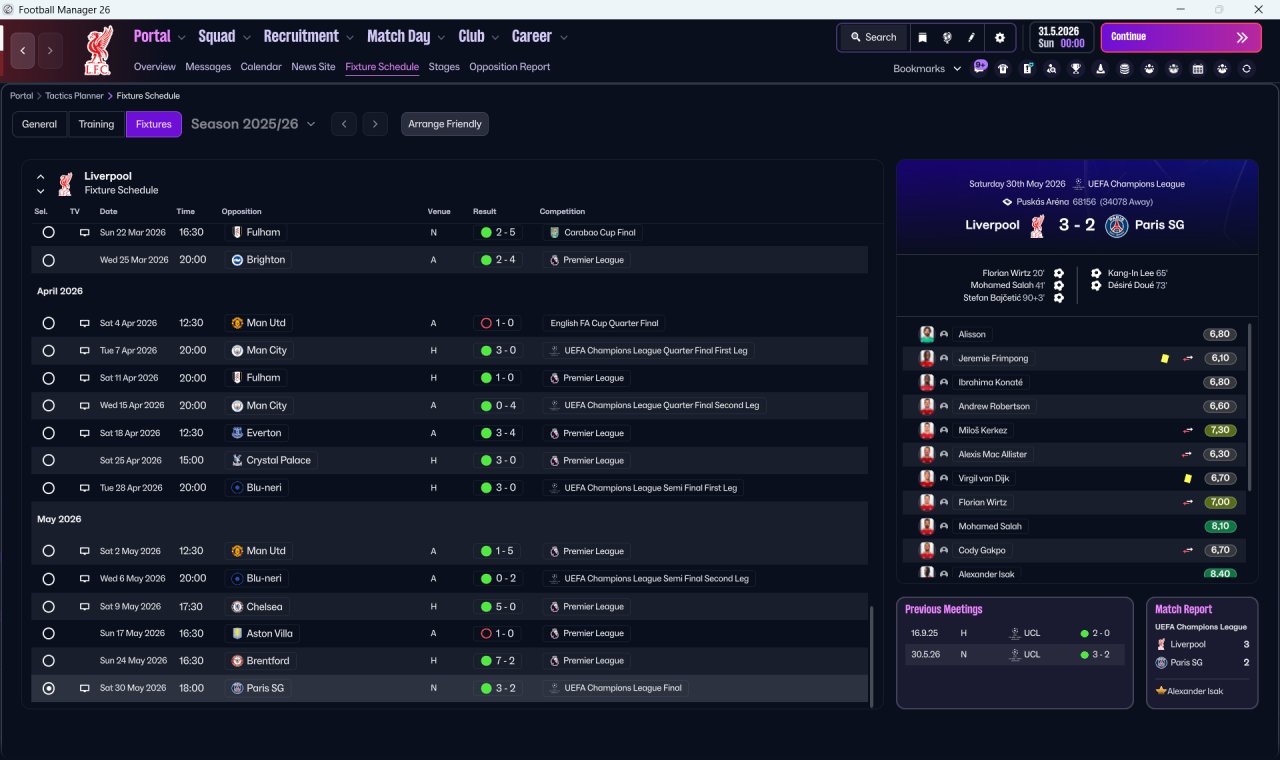This screenshot has height=760, width=1280.
Task: Open the Opposition Report subtab
Action: click(509, 67)
